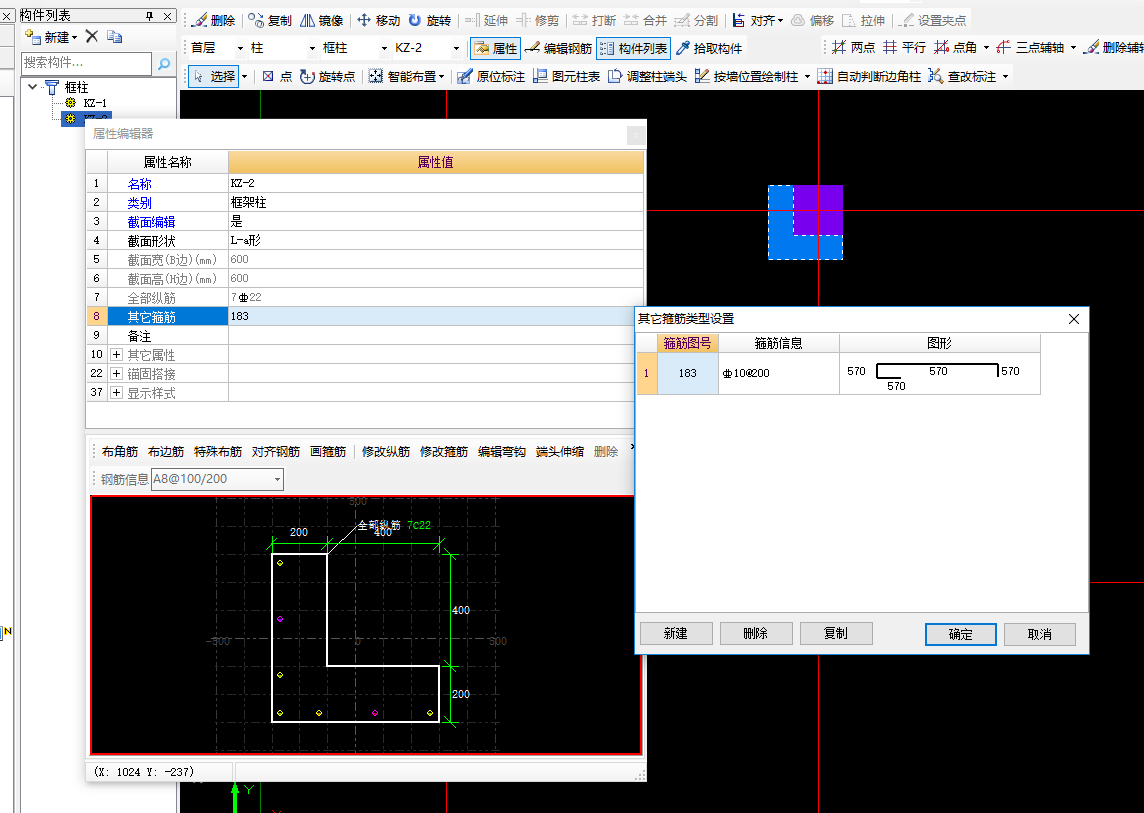The image size is (1144, 813).
Task: Confirm with the 确定 button
Action: pyautogui.click(x=960, y=634)
